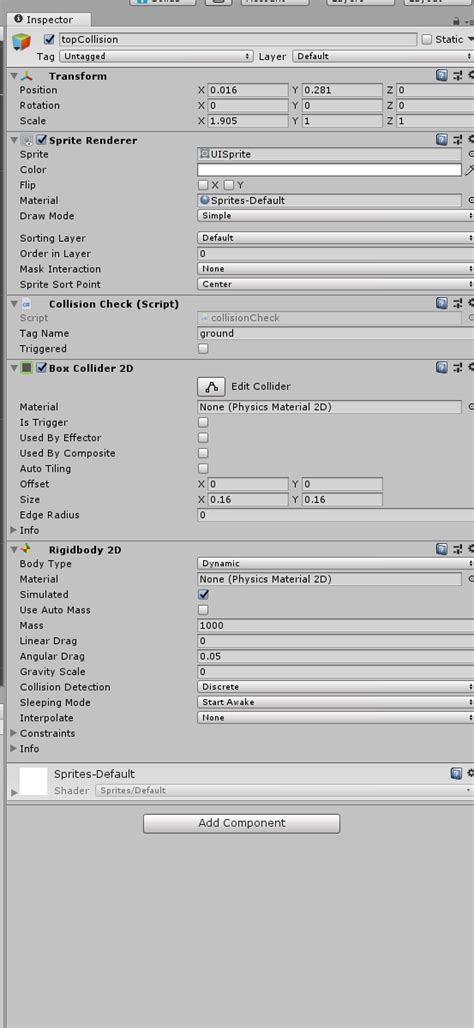This screenshot has height=1028, width=474.
Task: Toggle Used By Composite checkbox
Action: [203, 453]
